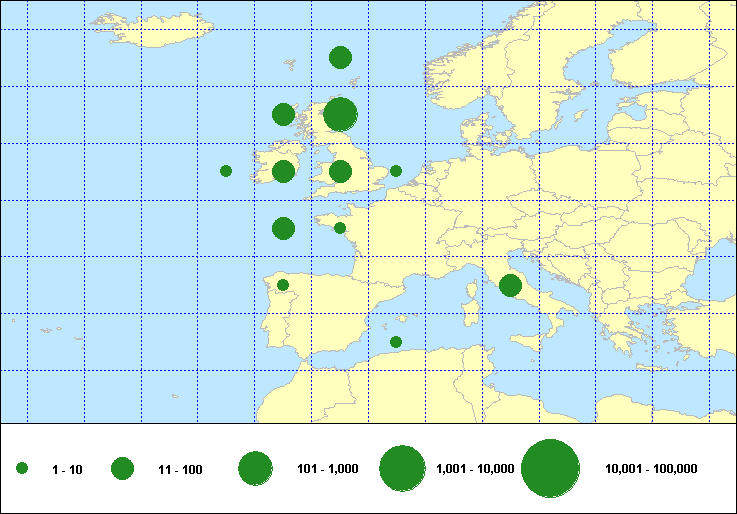Click the "1,001 - 10,000" legend label
The image size is (737, 514).
475,469
